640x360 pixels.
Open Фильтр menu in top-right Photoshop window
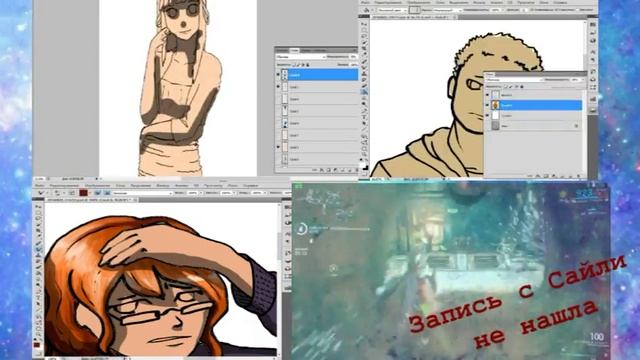(x=479, y=2)
